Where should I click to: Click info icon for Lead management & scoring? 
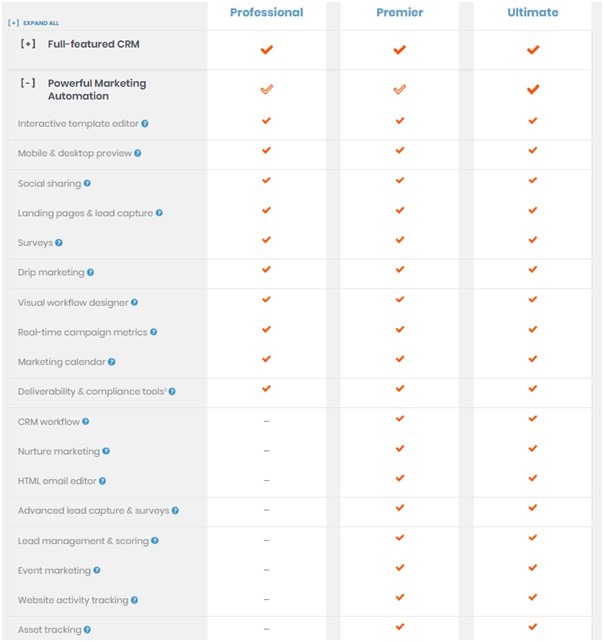(155, 540)
